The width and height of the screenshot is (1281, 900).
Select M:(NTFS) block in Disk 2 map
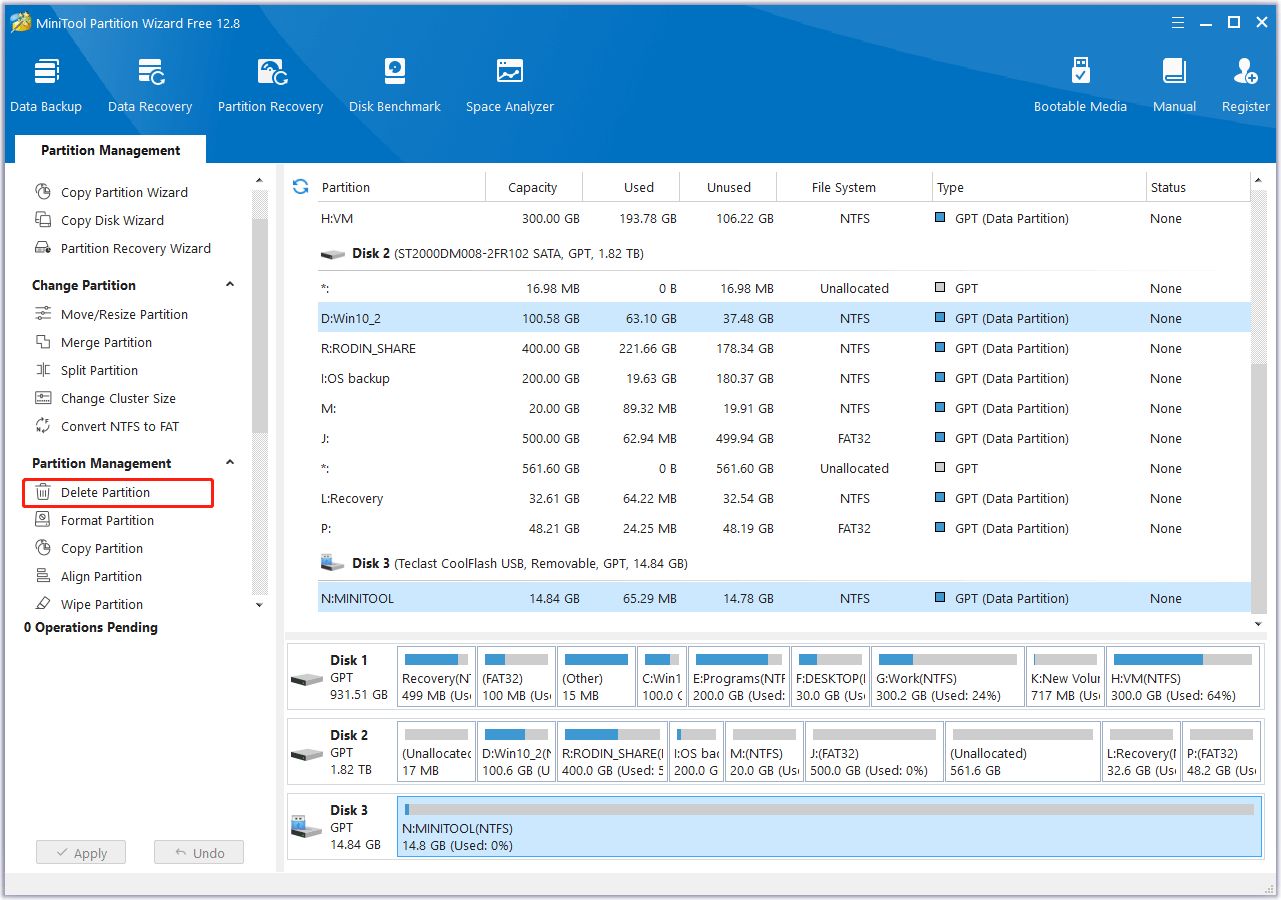(764, 752)
